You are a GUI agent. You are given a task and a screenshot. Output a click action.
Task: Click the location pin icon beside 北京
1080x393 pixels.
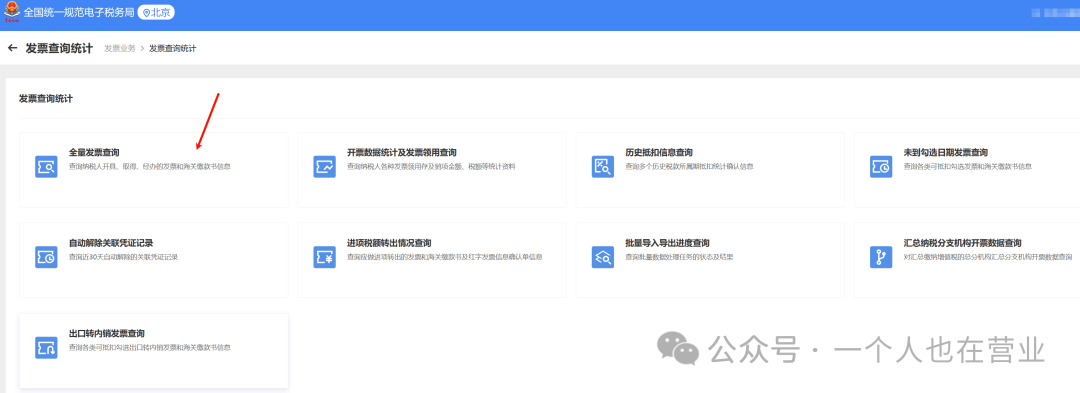[146, 12]
